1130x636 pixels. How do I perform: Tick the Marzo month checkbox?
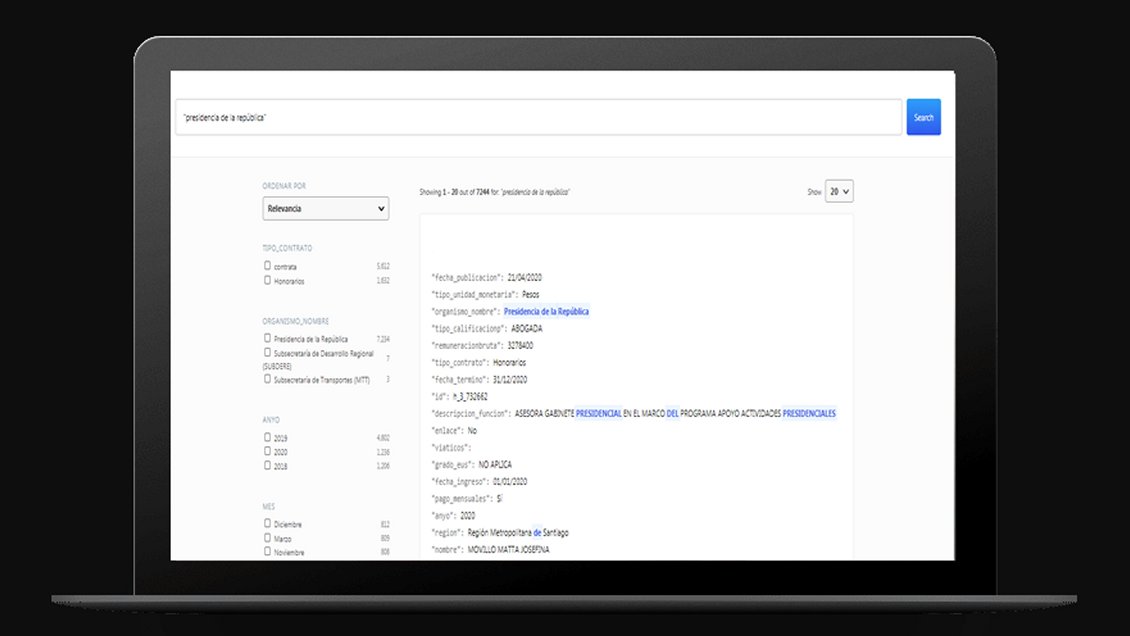tap(267, 537)
